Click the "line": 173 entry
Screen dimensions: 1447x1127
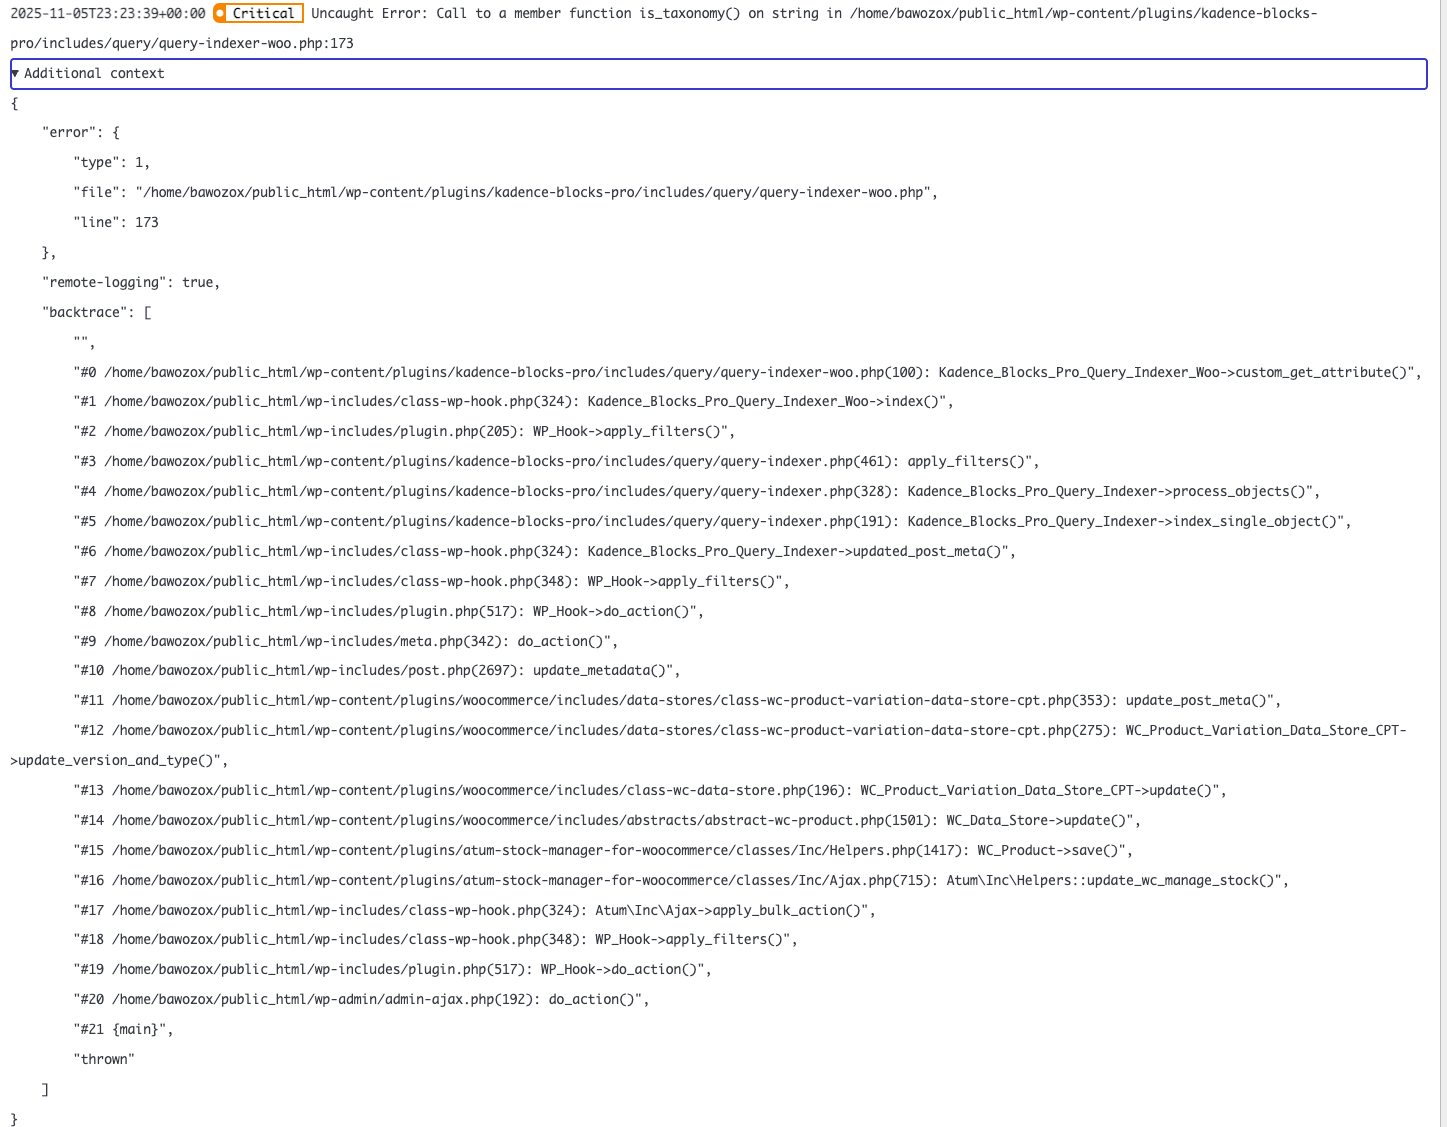(115, 222)
